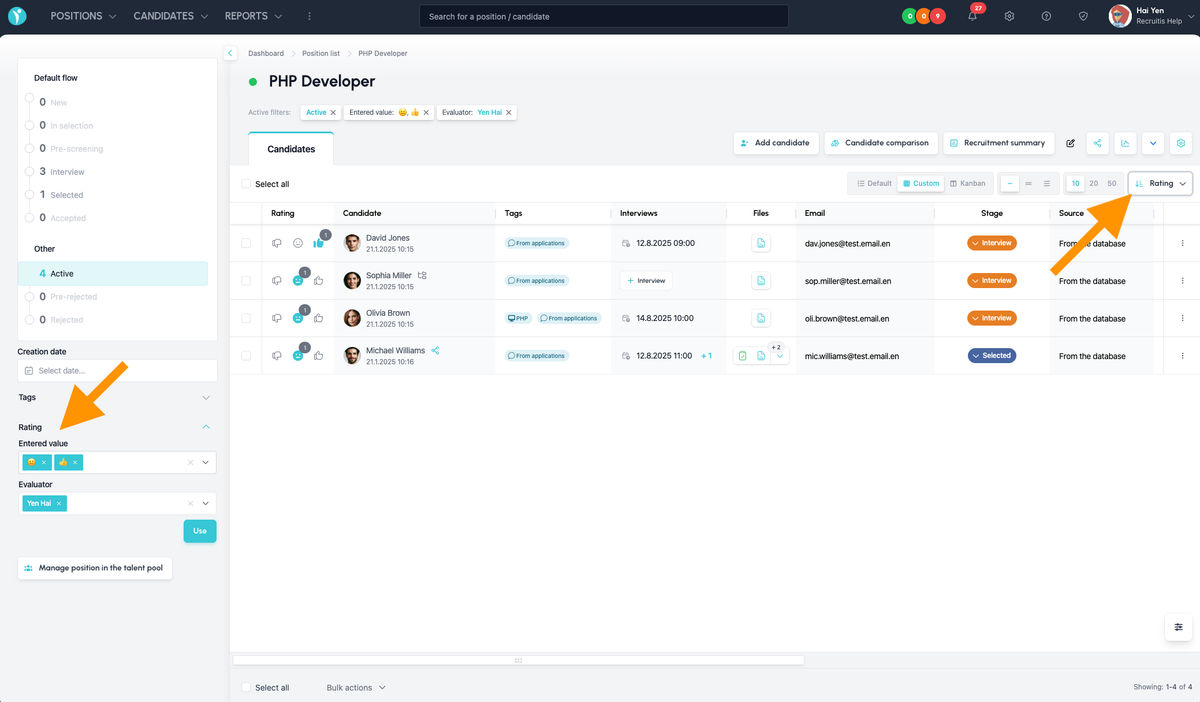Tick the checkbox for David Jones
Image resolution: width=1200 pixels, height=702 pixels.
(246, 243)
